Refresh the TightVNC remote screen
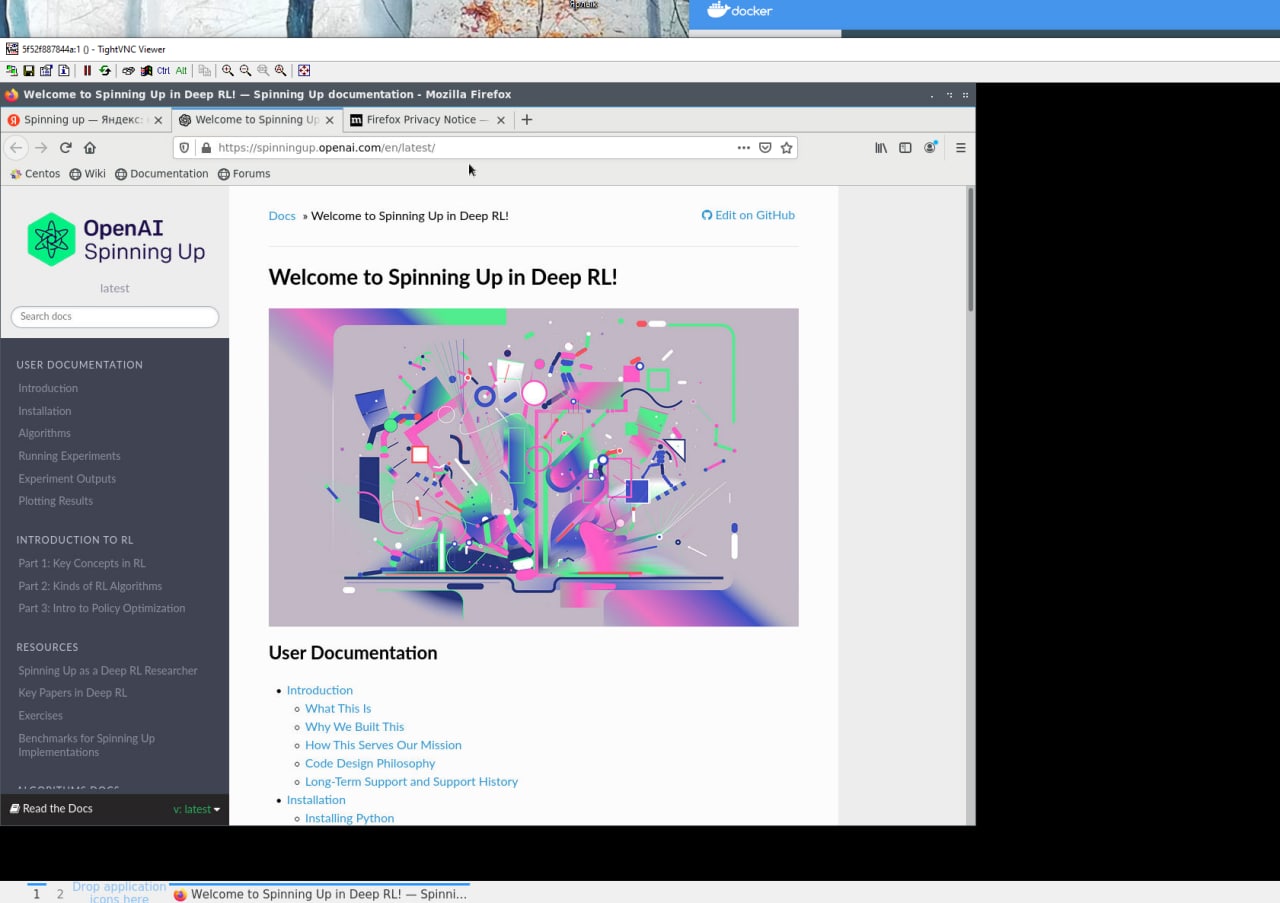 [104, 71]
